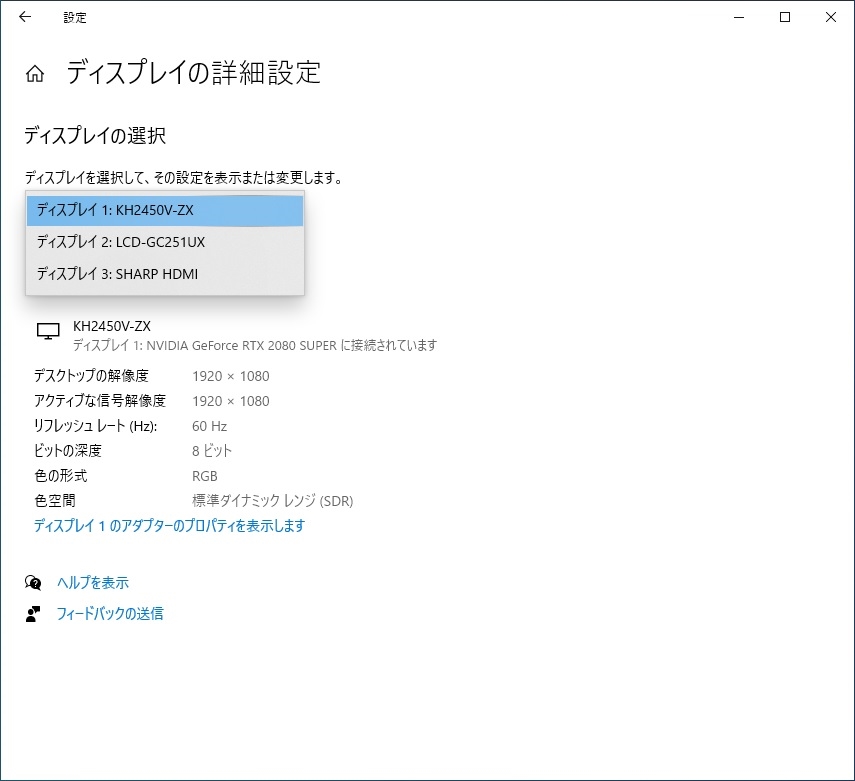Close the Settings window
The height and width of the screenshot is (781, 855).
point(830,17)
